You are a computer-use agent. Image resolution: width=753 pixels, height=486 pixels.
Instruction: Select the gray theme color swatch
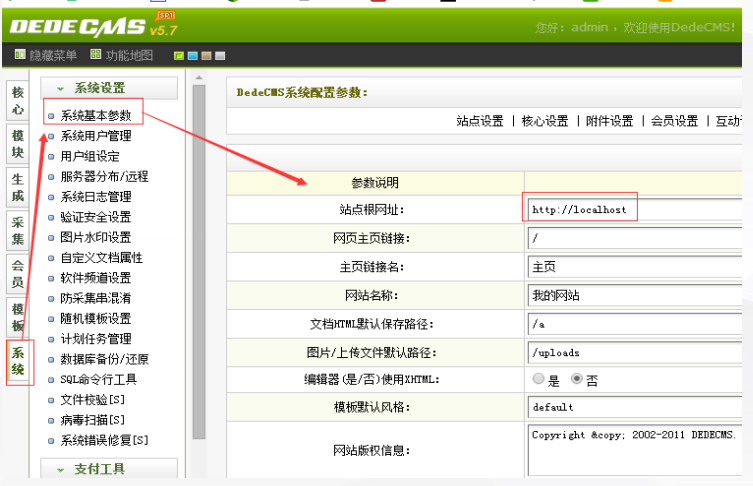(220, 56)
